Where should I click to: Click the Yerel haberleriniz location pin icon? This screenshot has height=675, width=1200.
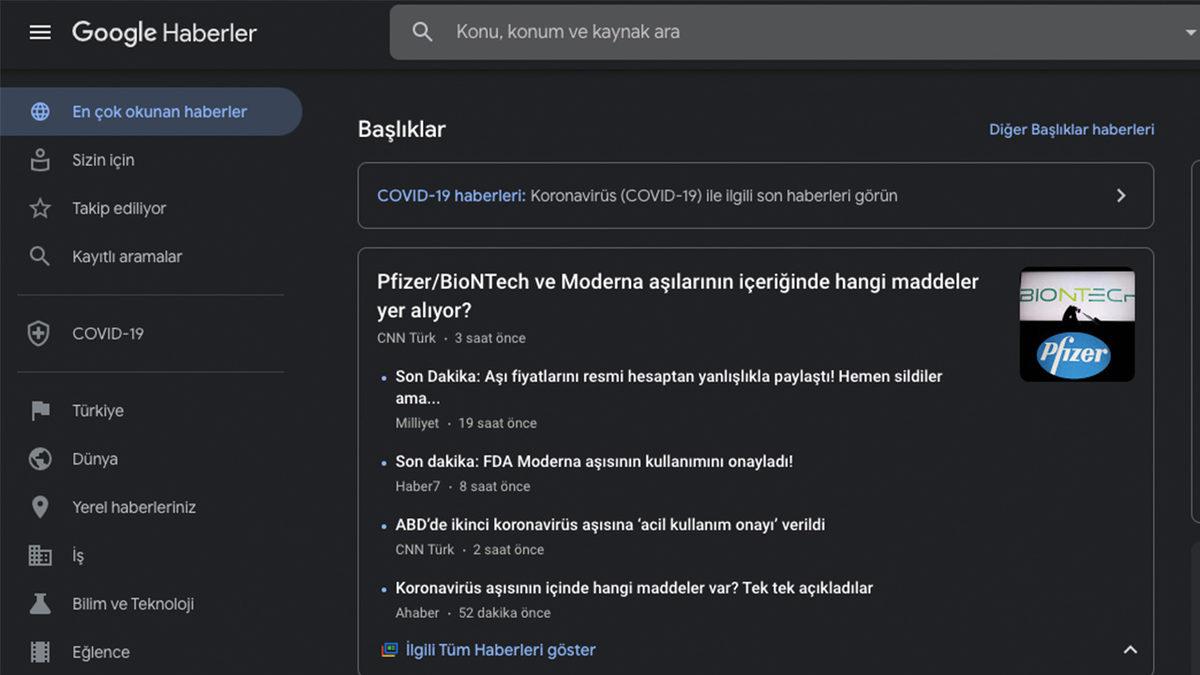tap(40, 507)
